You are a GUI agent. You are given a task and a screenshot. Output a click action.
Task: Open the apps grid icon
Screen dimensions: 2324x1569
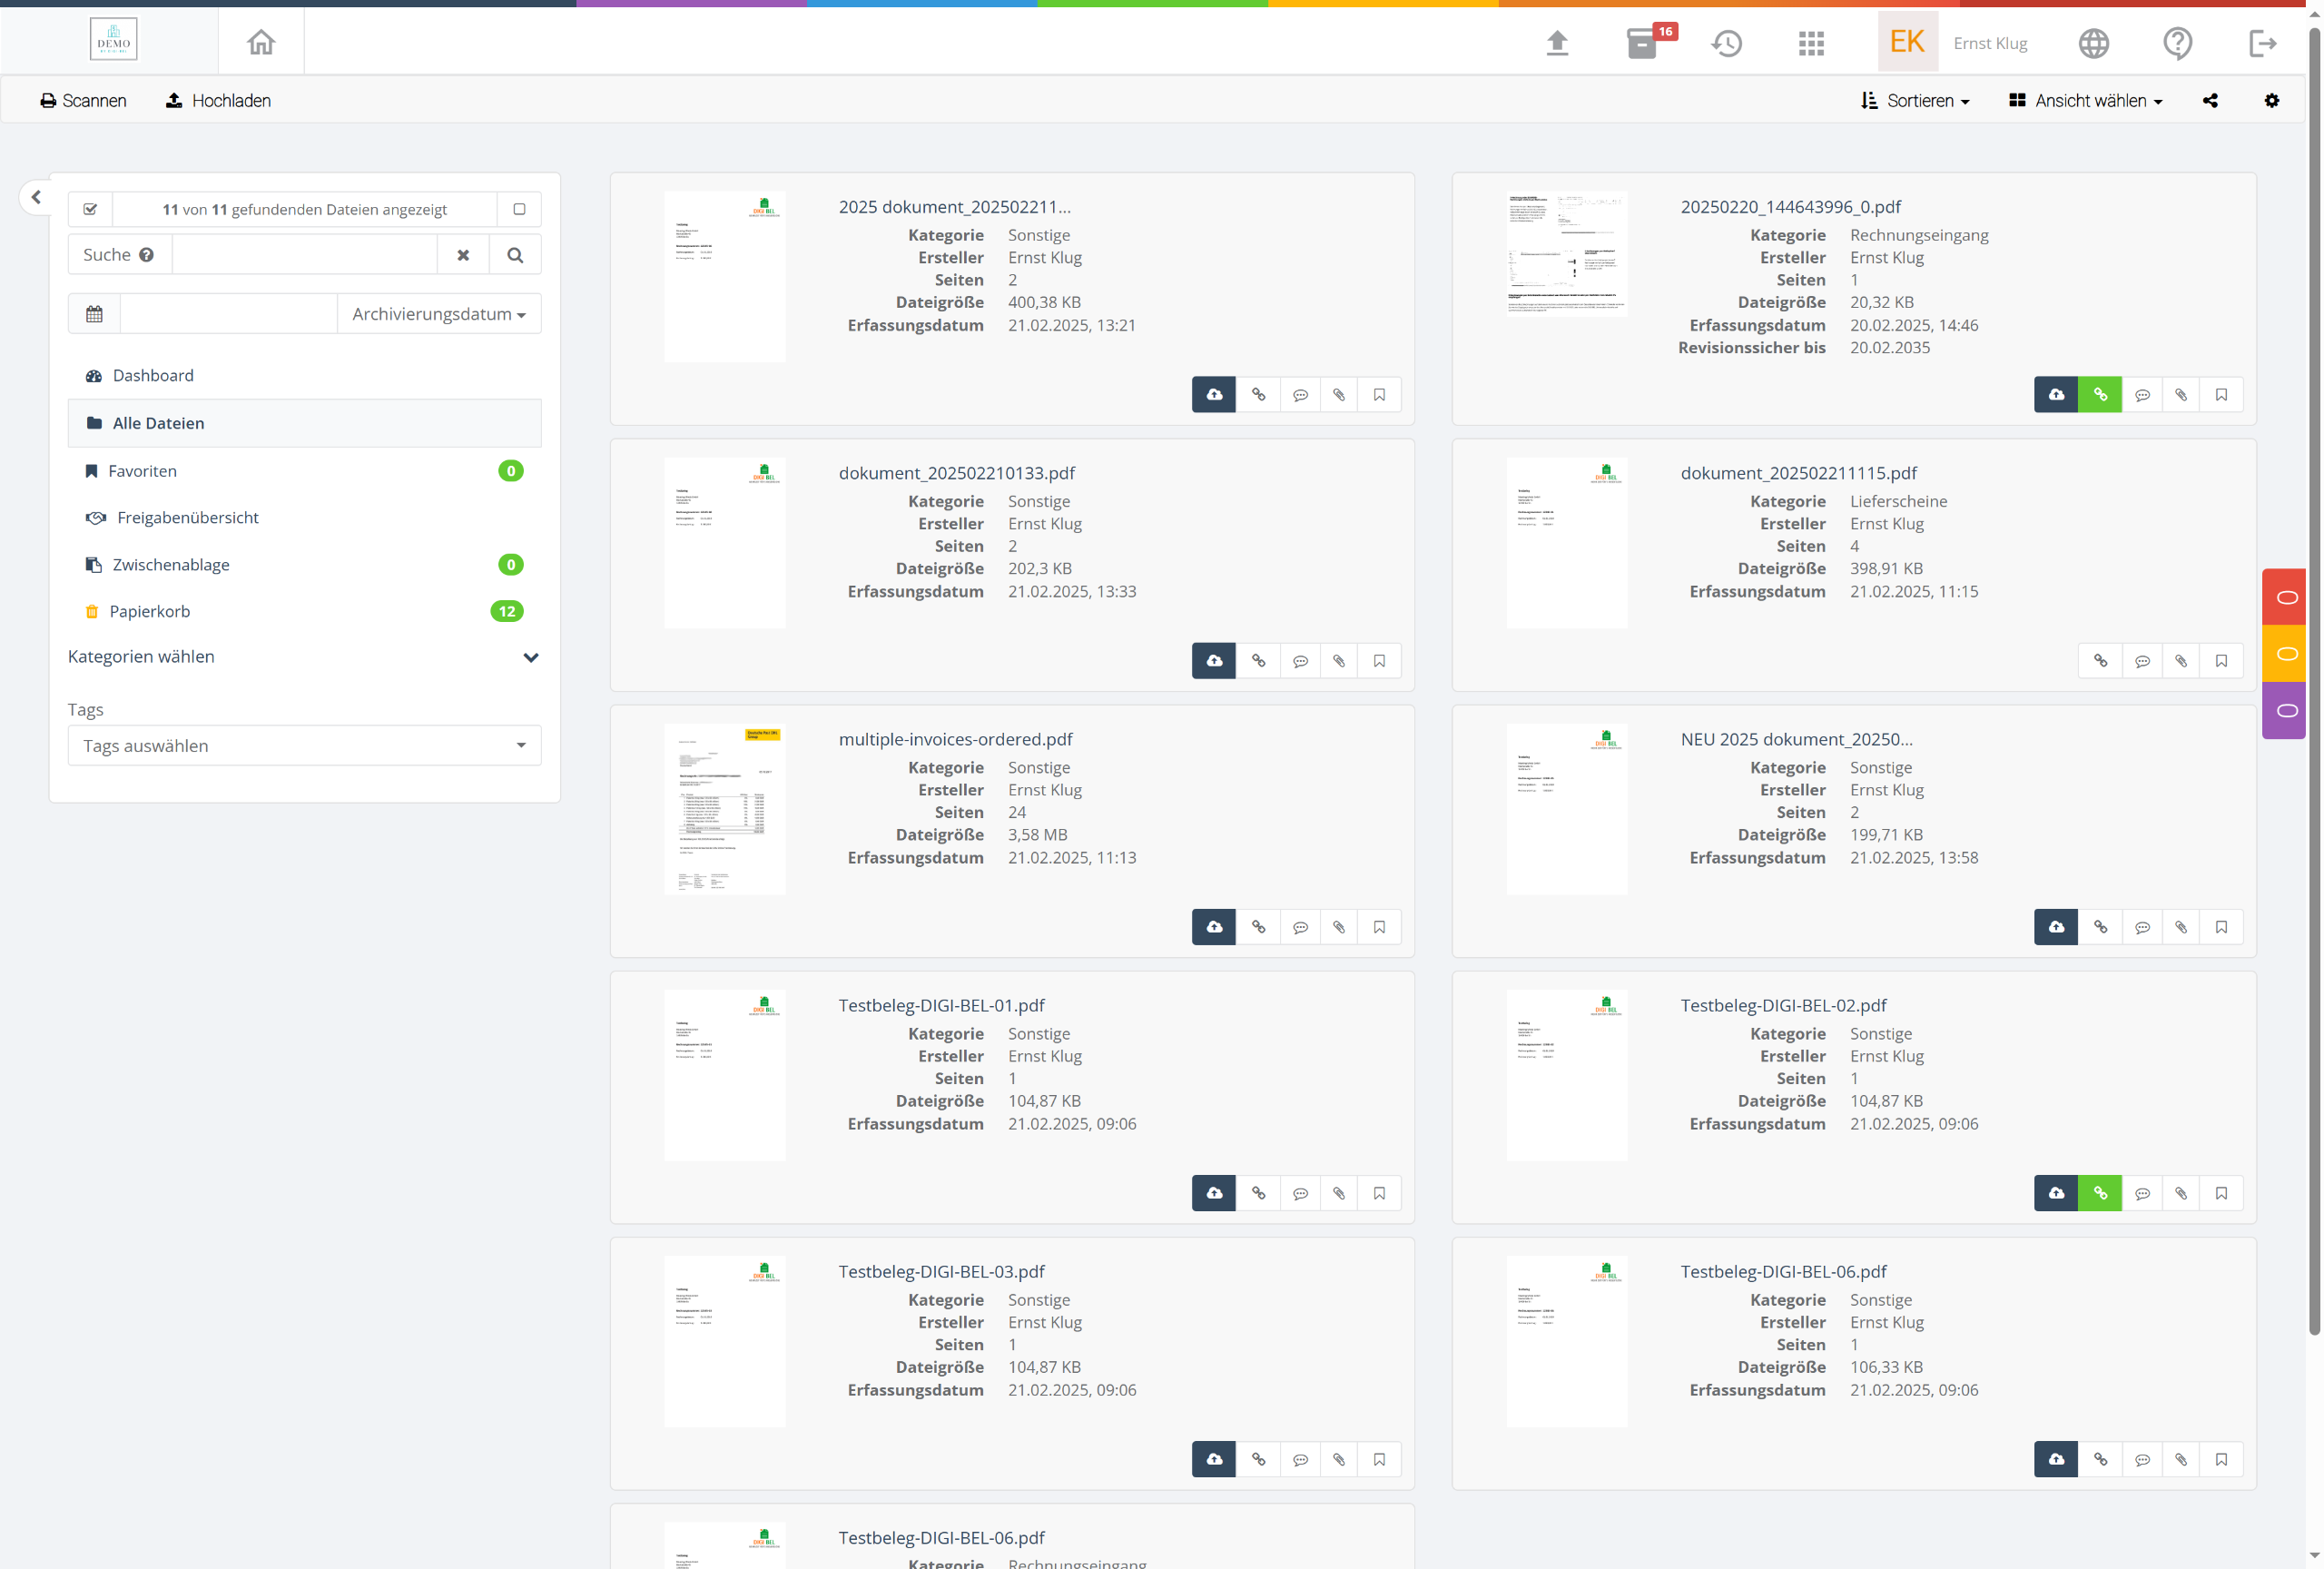coord(1811,43)
